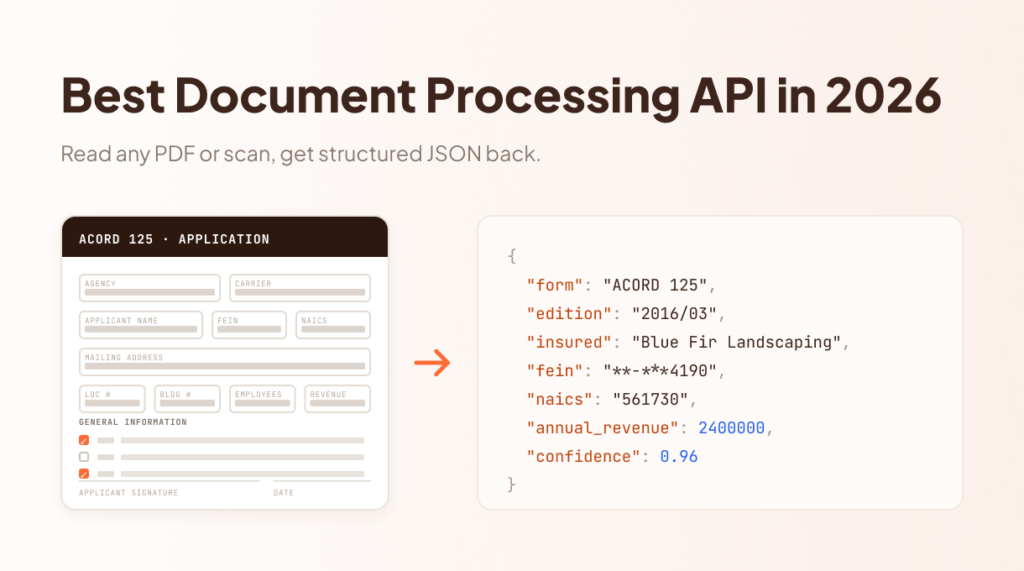Click the BLDG # field
The width and height of the screenshot is (1024, 571).
[187, 399]
